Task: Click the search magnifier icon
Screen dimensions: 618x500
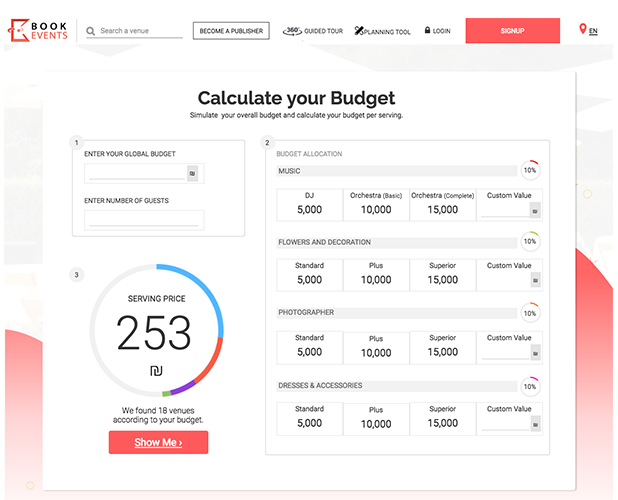Action: click(91, 31)
